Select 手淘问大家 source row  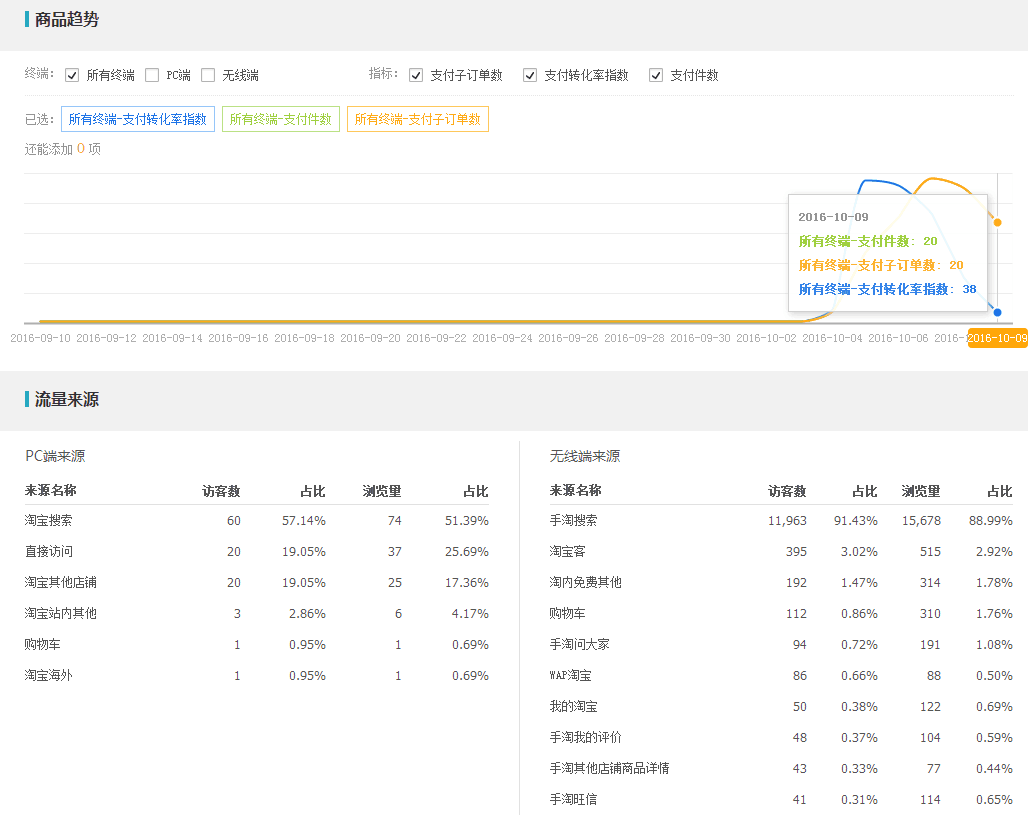point(580,645)
